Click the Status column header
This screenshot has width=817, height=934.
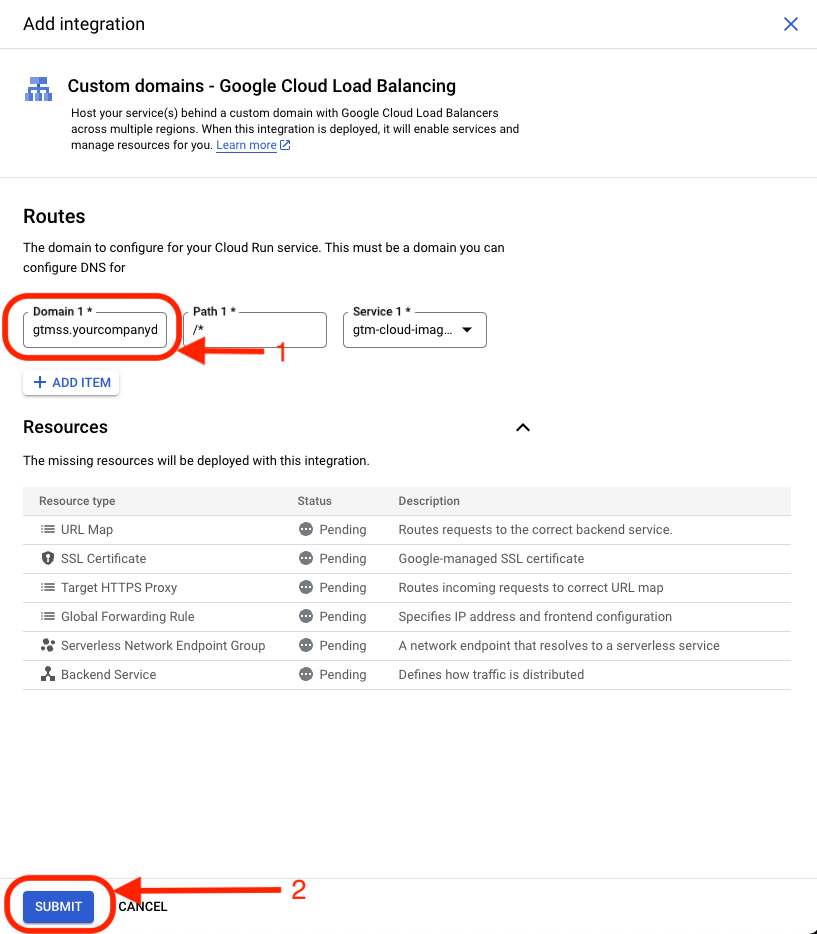tap(314, 501)
